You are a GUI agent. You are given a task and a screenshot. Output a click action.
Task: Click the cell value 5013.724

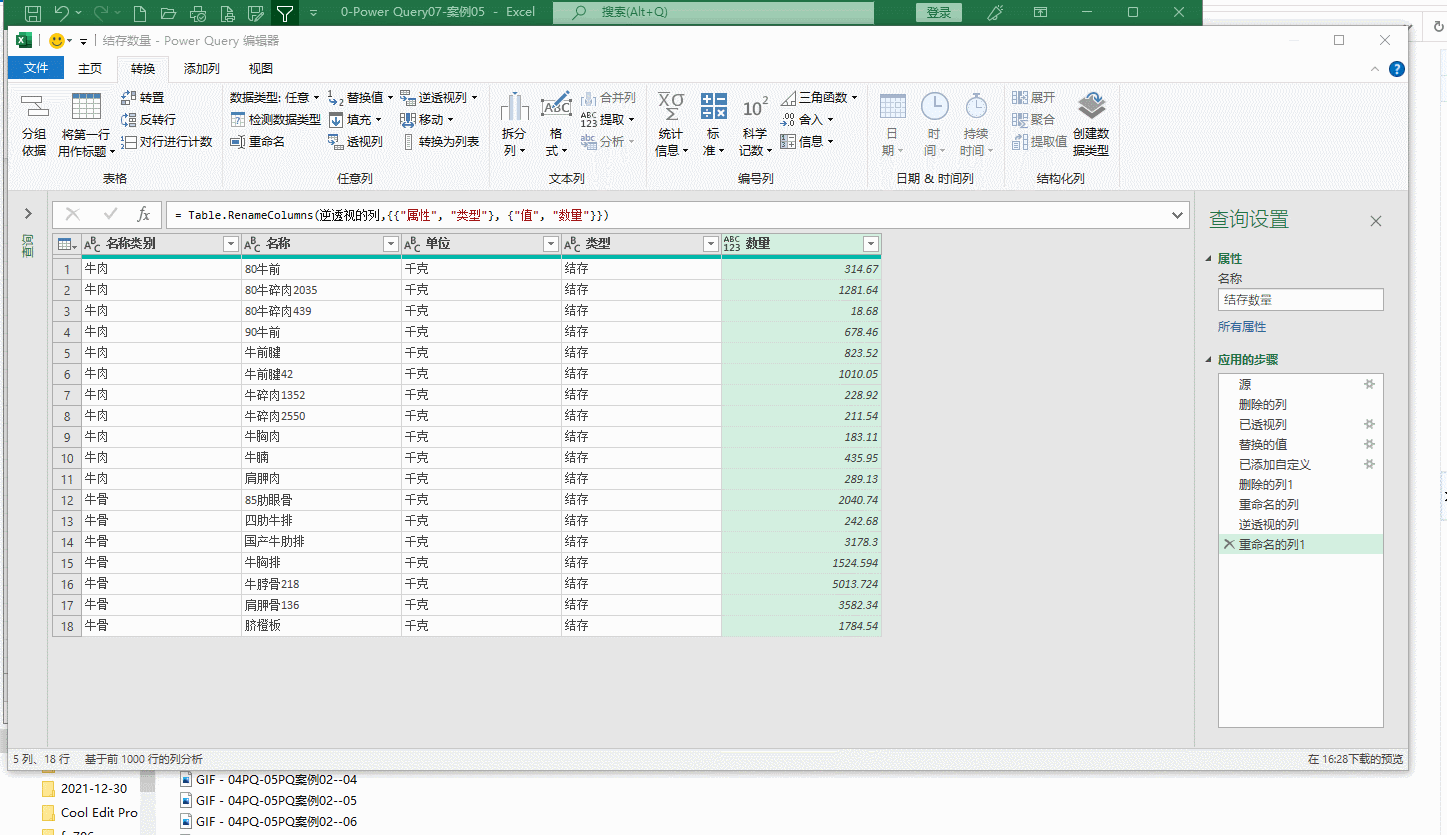point(801,584)
